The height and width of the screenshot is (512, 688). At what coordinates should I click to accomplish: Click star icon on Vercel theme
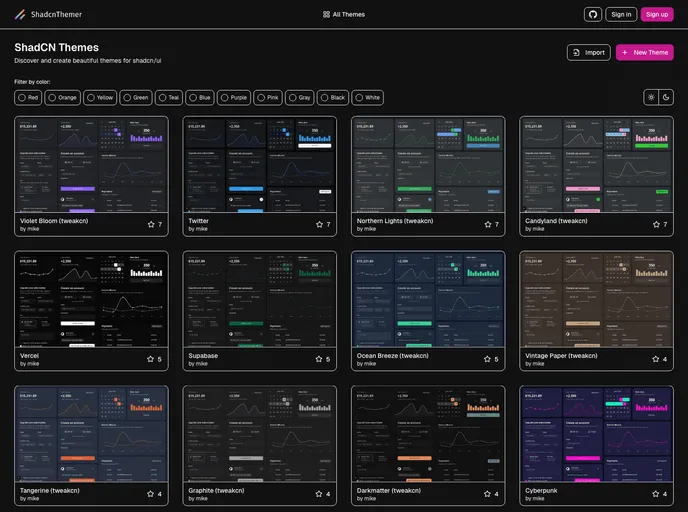(151, 359)
